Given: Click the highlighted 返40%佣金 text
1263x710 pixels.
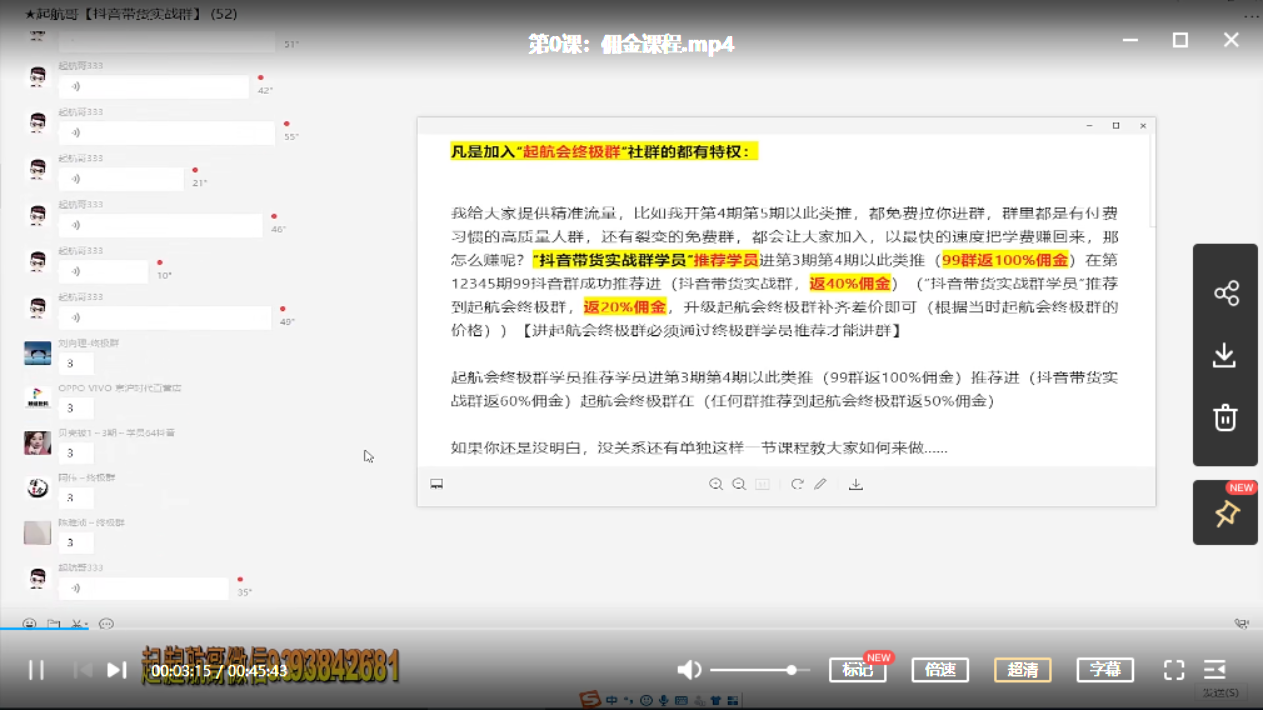Looking at the screenshot, I should click(850, 284).
